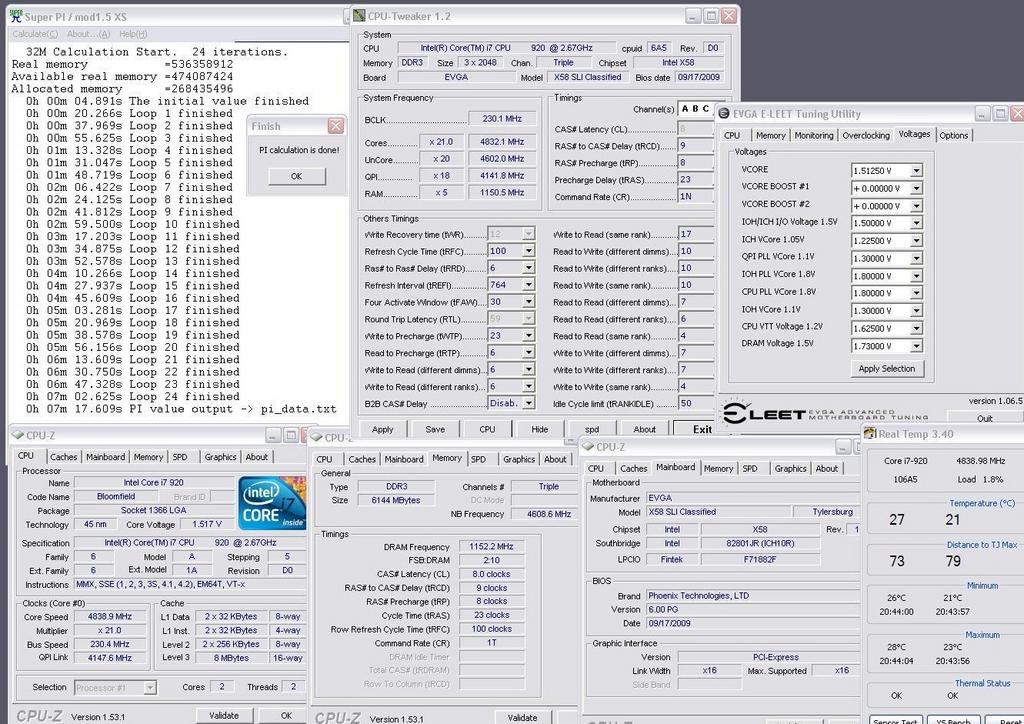Select the Options tab in EVGA E-LEET
The image size is (1024, 724).
pyautogui.click(x=953, y=135)
